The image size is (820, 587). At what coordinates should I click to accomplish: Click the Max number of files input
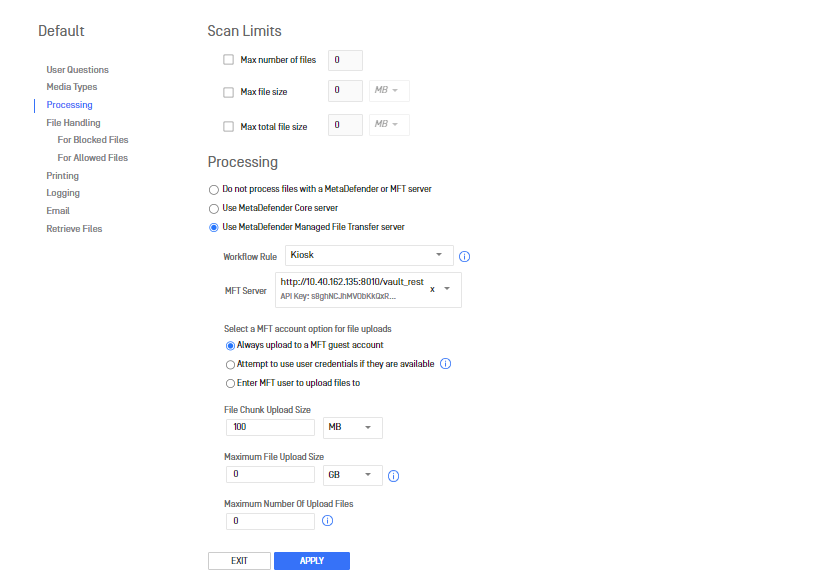point(345,60)
